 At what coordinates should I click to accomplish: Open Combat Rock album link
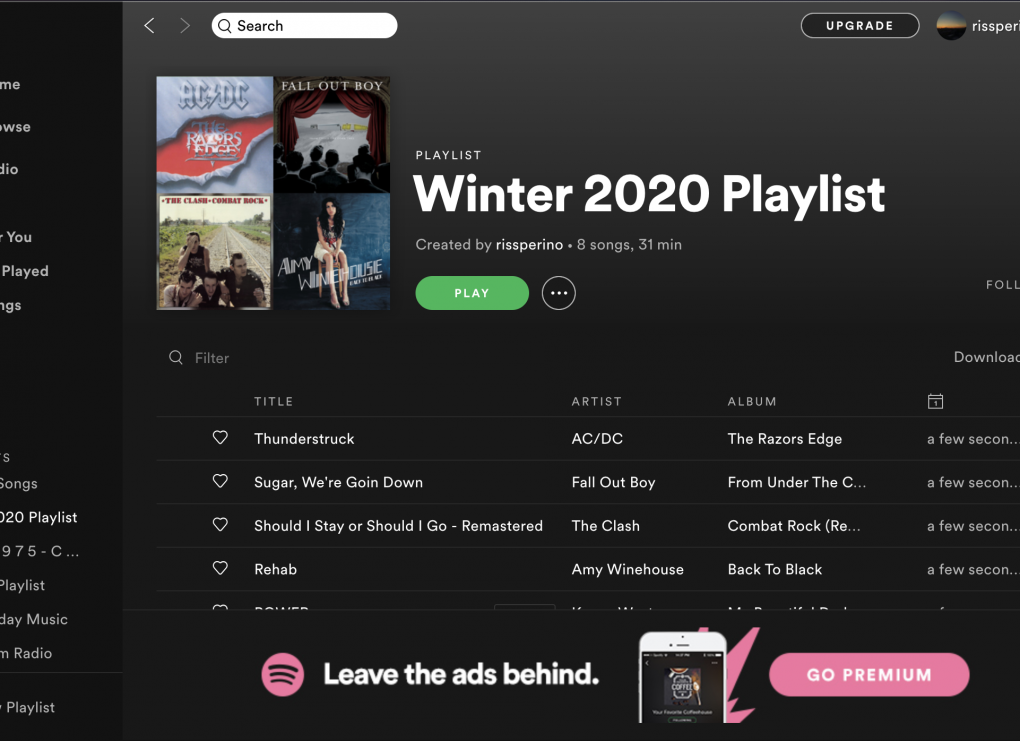pos(794,526)
